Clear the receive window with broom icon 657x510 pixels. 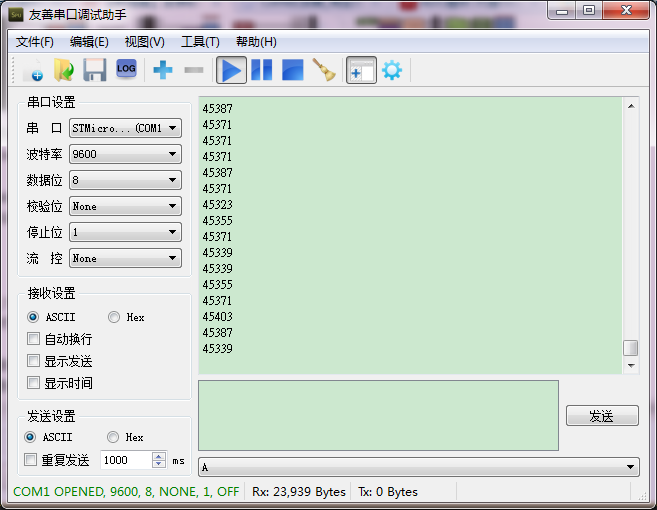pos(323,70)
